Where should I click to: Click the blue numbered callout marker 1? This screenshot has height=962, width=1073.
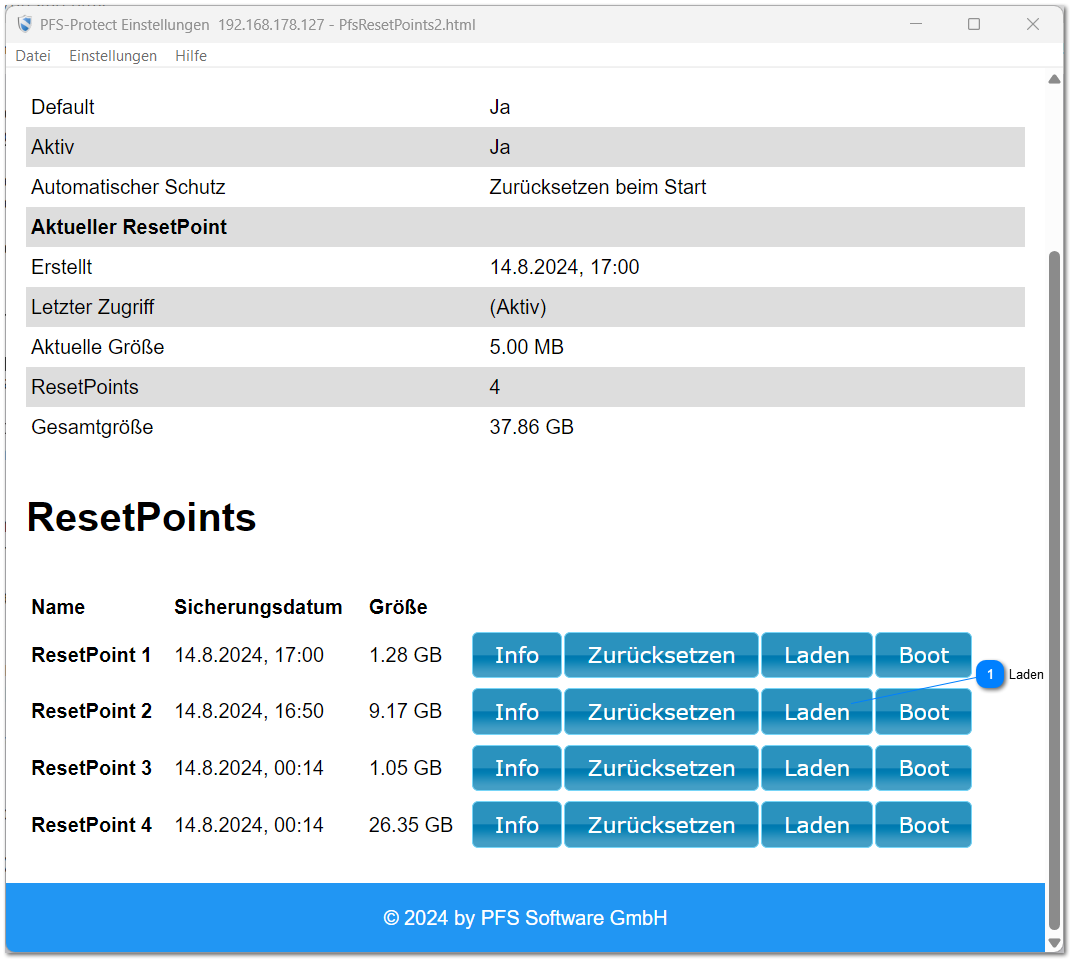[989, 675]
